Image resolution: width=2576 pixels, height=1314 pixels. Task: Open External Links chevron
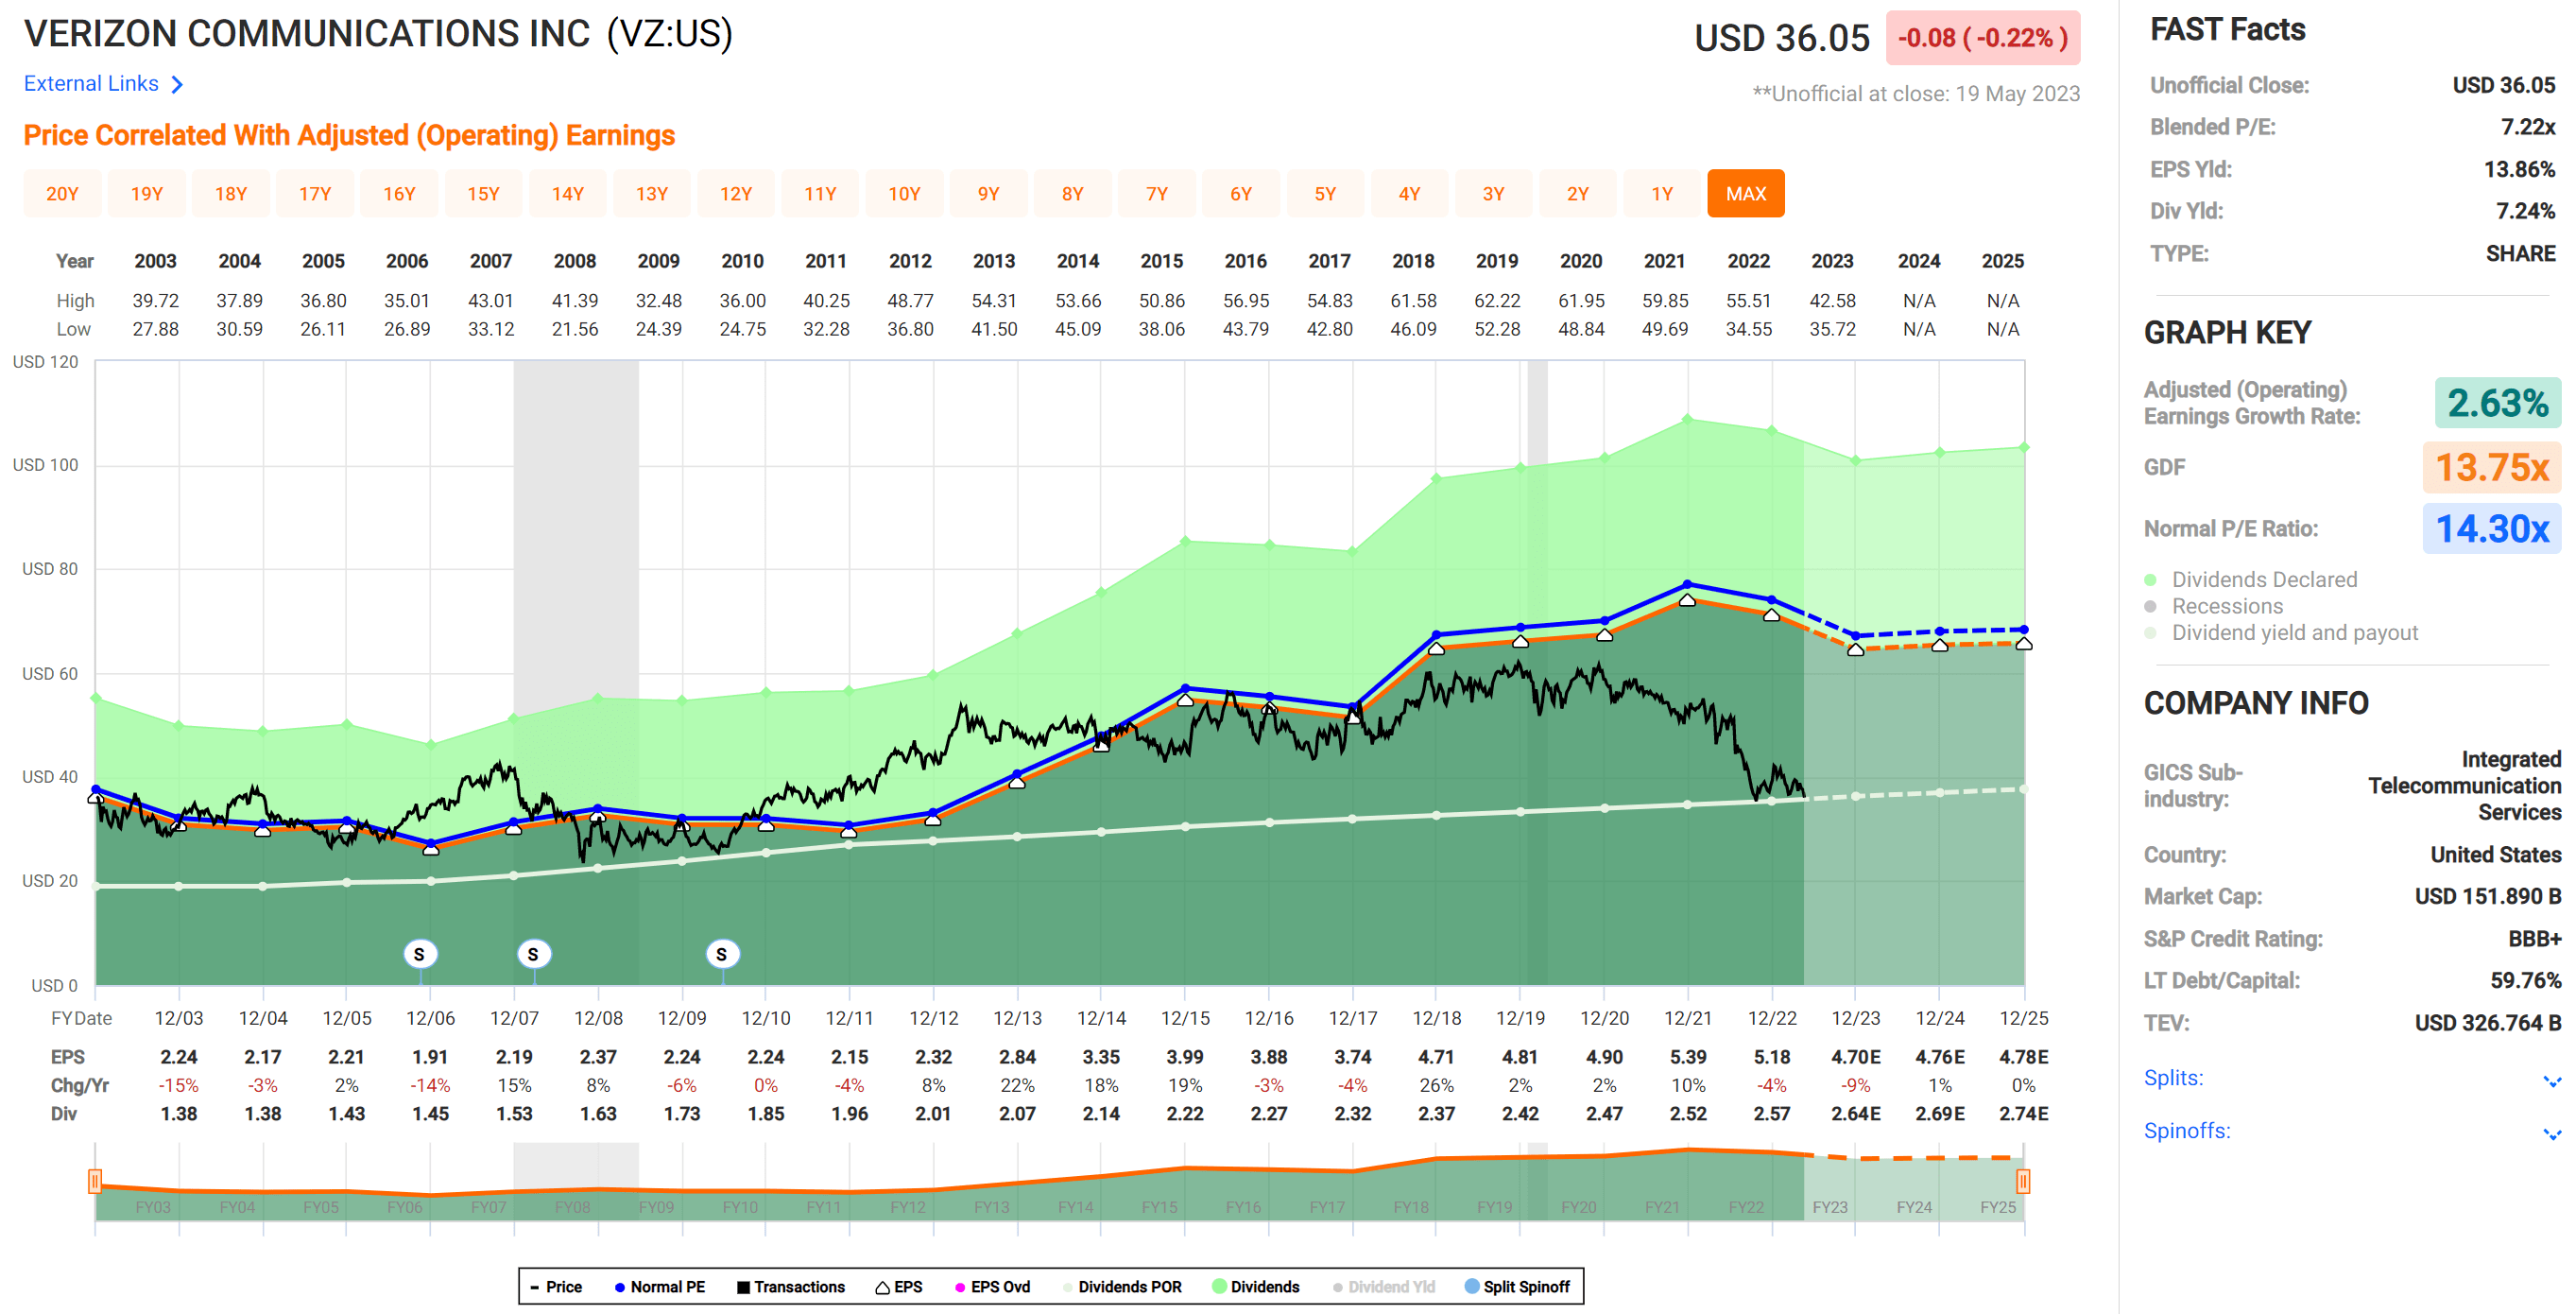(177, 84)
